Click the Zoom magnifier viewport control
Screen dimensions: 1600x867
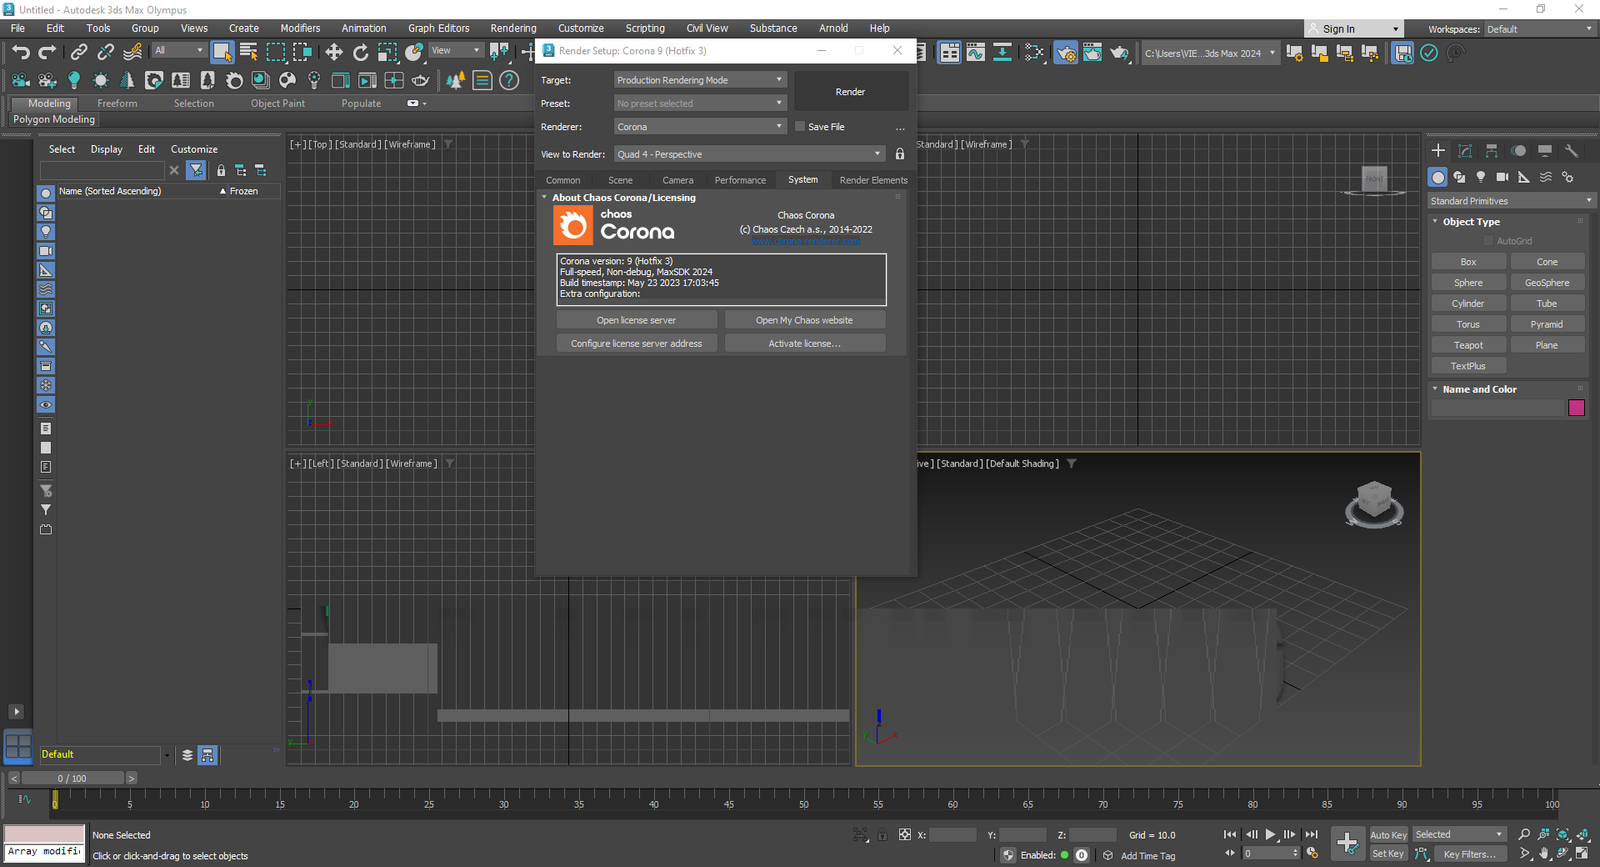coord(1524,834)
